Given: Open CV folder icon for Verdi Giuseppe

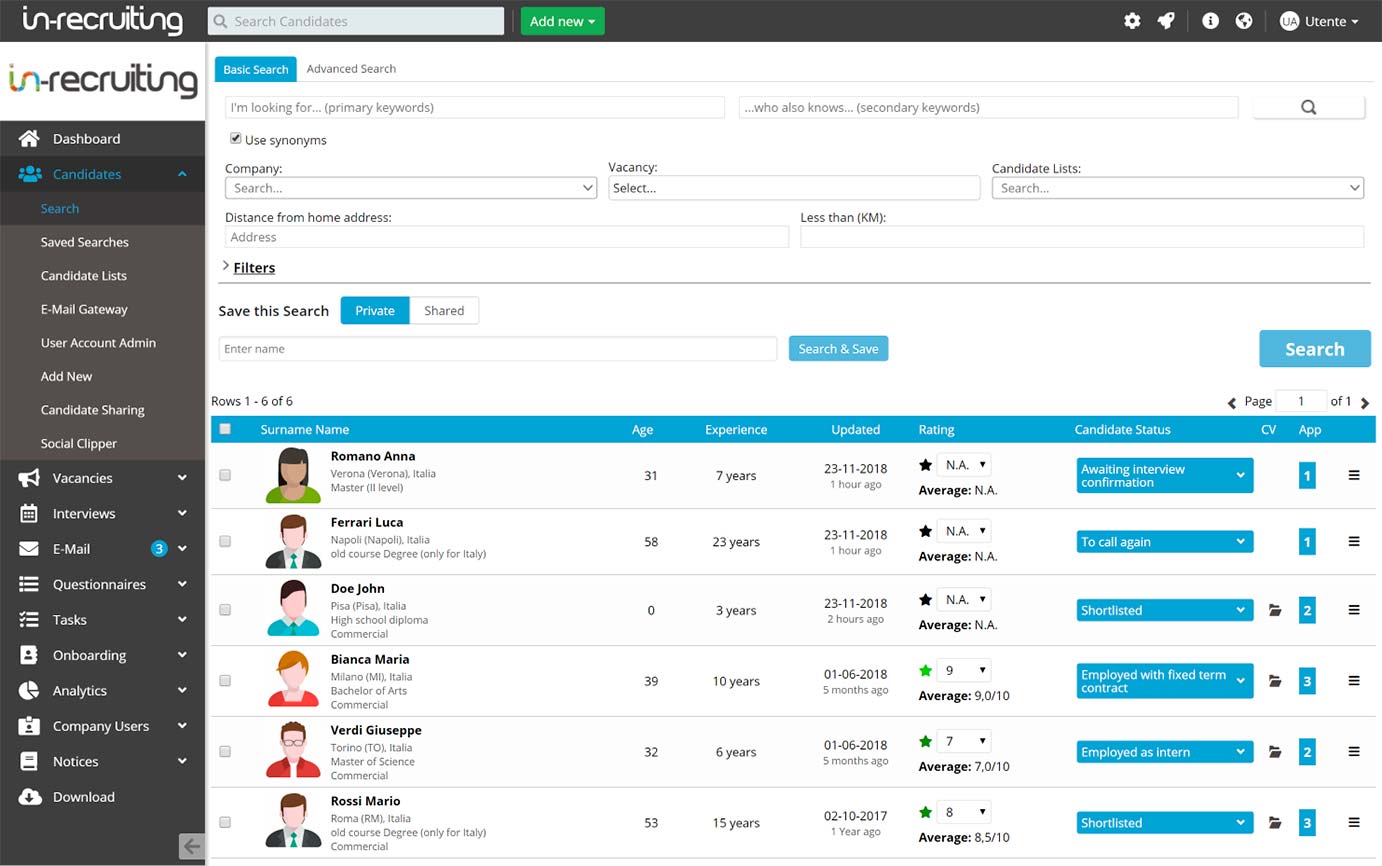Looking at the screenshot, I should [x=1275, y=752].
